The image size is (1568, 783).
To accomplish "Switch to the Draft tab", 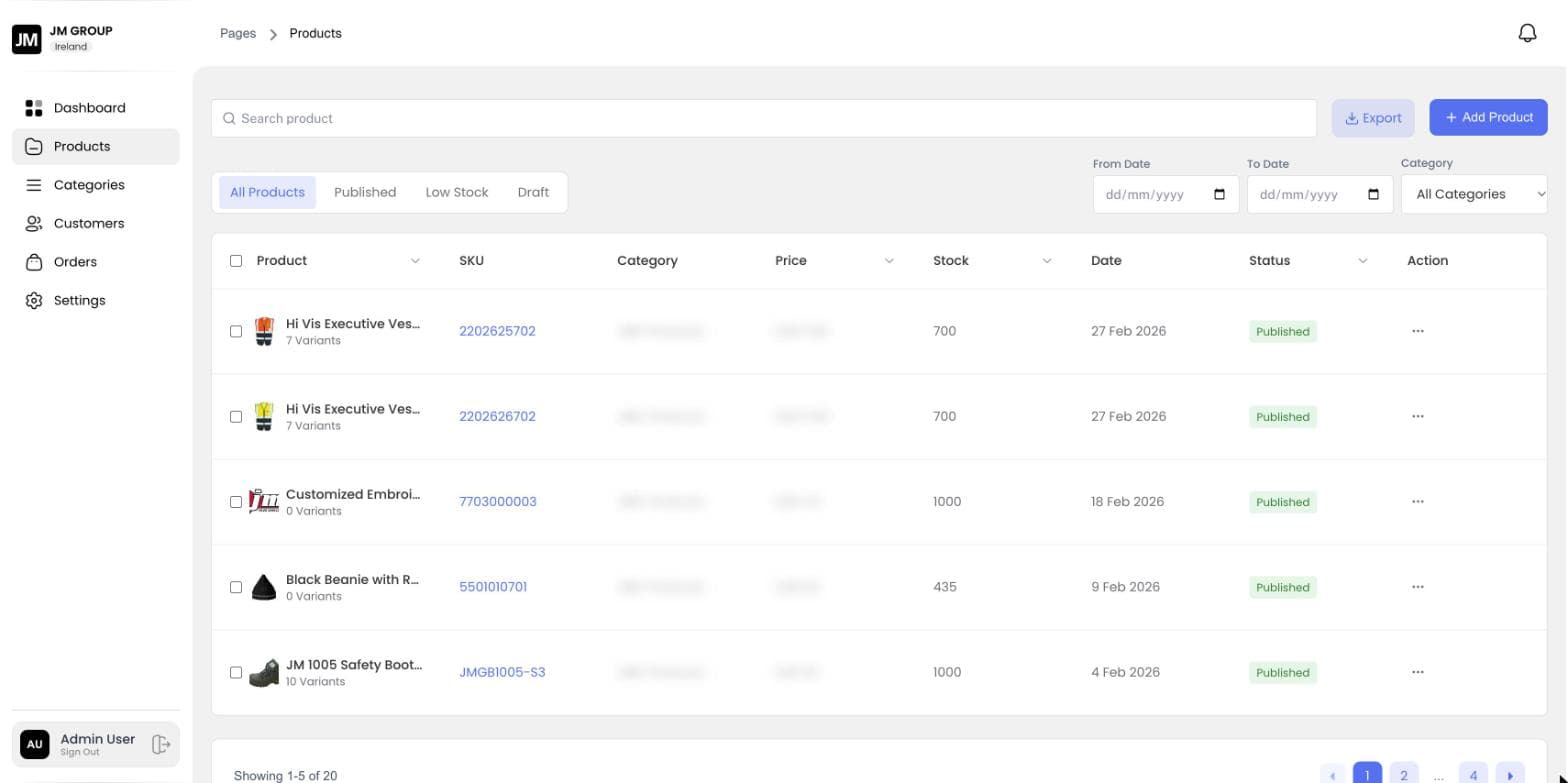I will coord(533,192).
